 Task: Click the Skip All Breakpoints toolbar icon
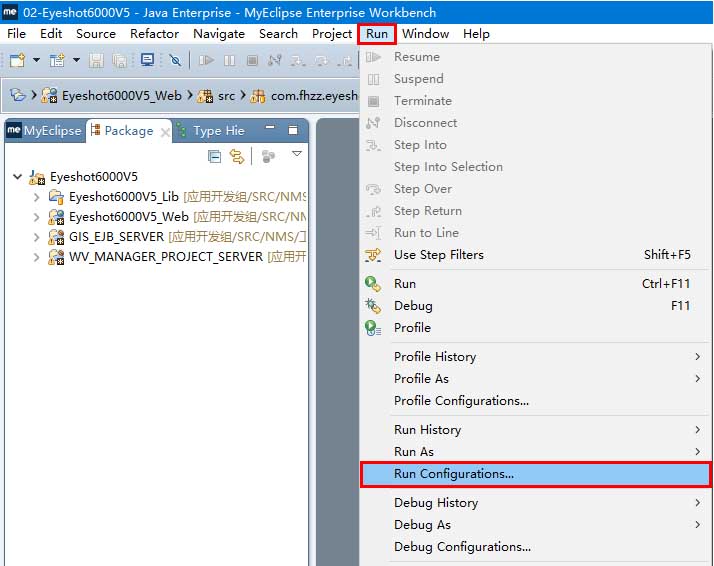[x=175, y=60]
